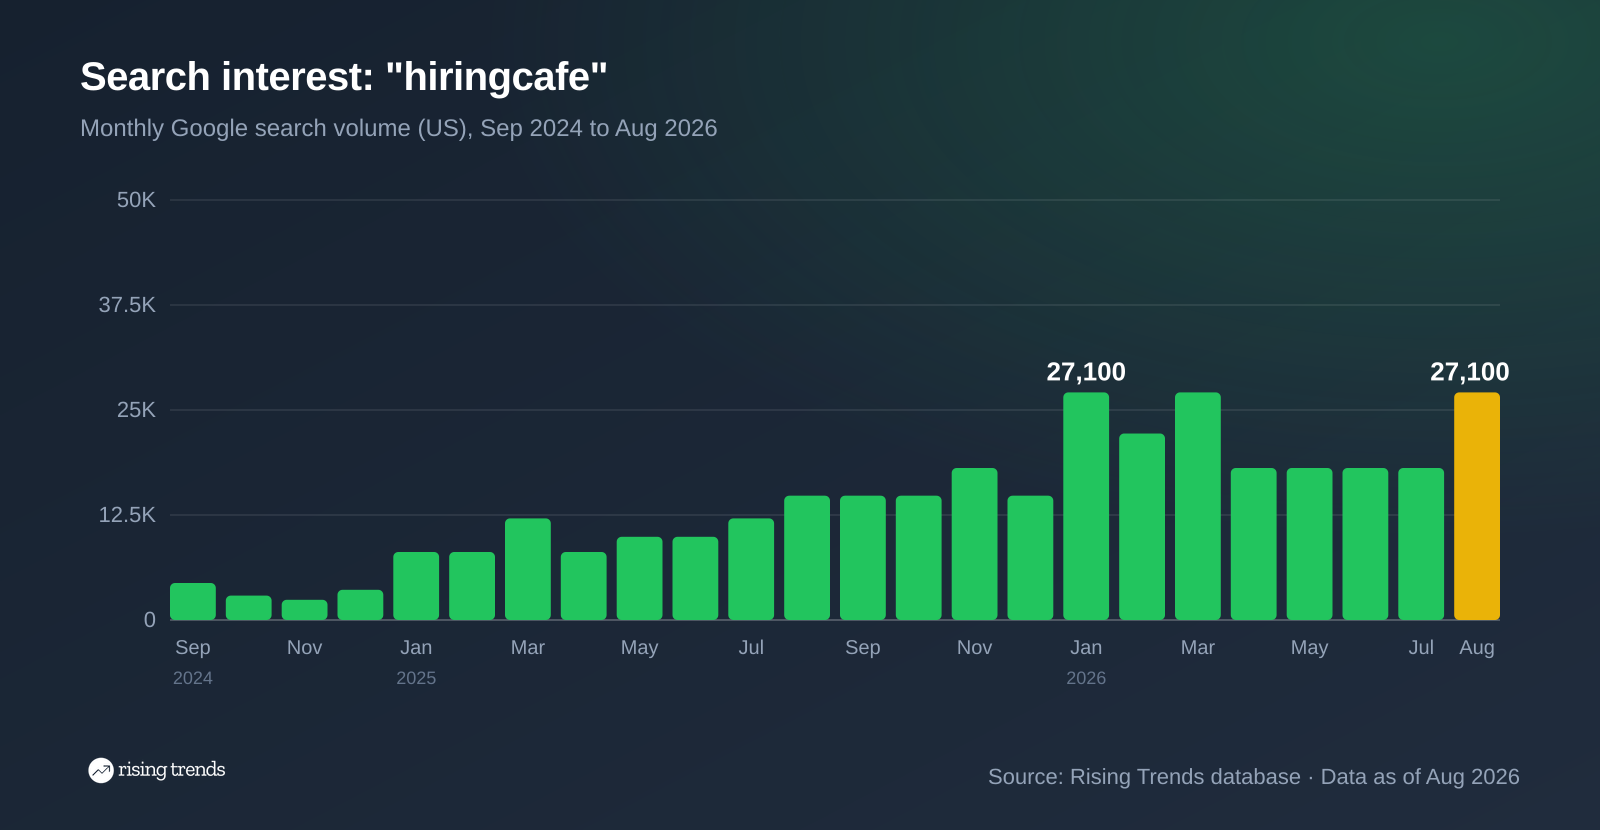
Task: Click the Feb 2026 green bar
Action: point(1142,527)
